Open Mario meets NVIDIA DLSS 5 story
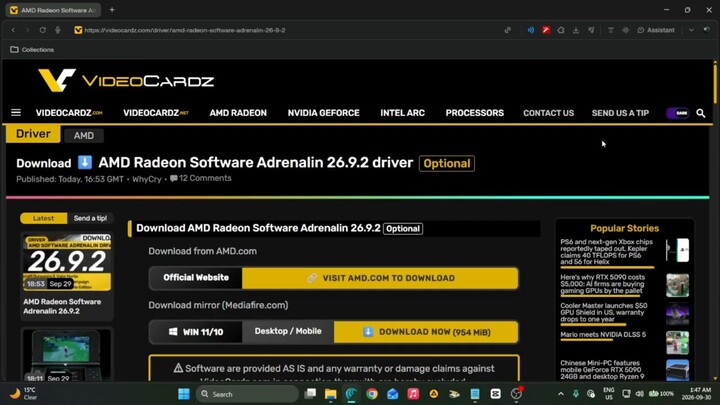 (603, 334)
